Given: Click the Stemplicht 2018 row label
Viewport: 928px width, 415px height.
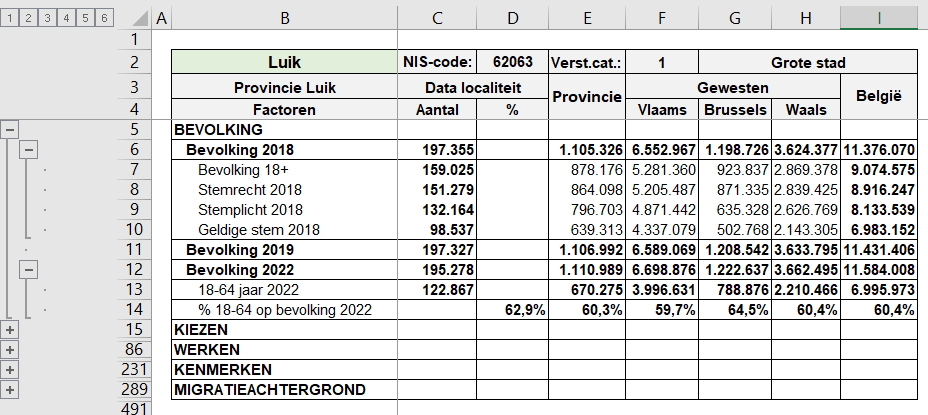Looking at the screenshot, I should [250, 210].
